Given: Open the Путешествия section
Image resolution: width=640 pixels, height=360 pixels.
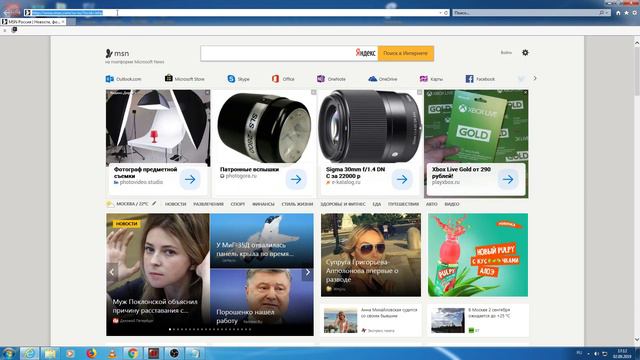Looking at the screenshot, I should (x=403, y=204).
